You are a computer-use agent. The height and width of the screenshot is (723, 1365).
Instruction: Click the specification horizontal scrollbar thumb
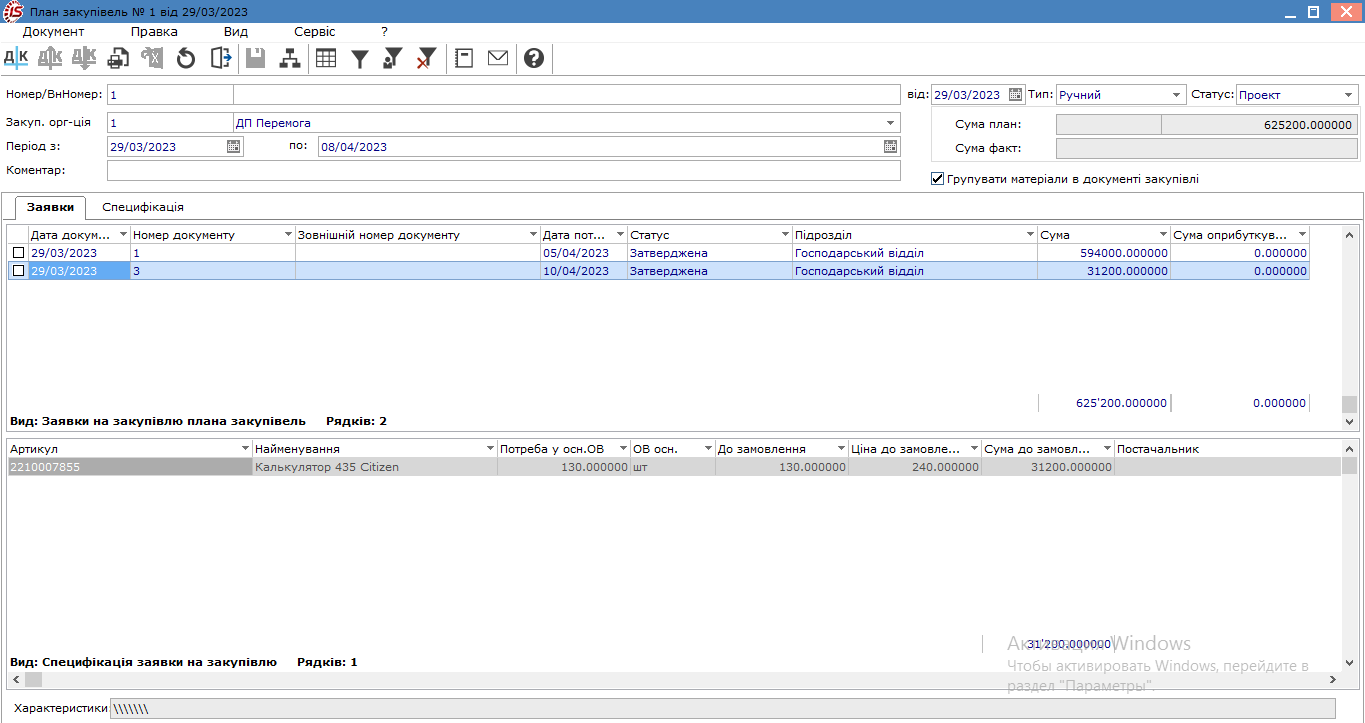click(33, 679)
